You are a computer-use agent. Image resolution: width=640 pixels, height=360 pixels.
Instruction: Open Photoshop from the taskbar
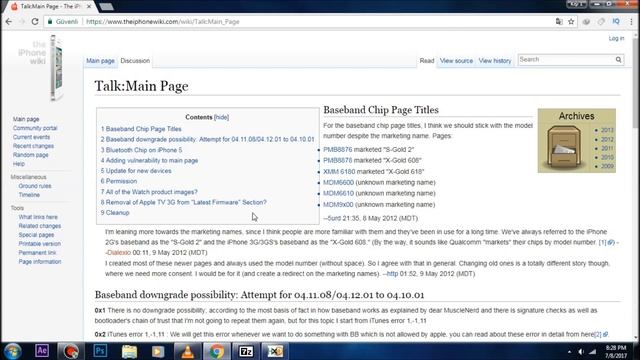pyautogui.click(x=100, y=351)
